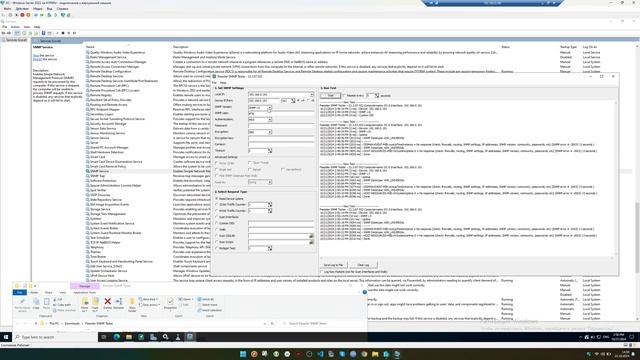Click the Restart the service link
The width and height of the screenshot is (640, 360).
click(x=38, y=59)
